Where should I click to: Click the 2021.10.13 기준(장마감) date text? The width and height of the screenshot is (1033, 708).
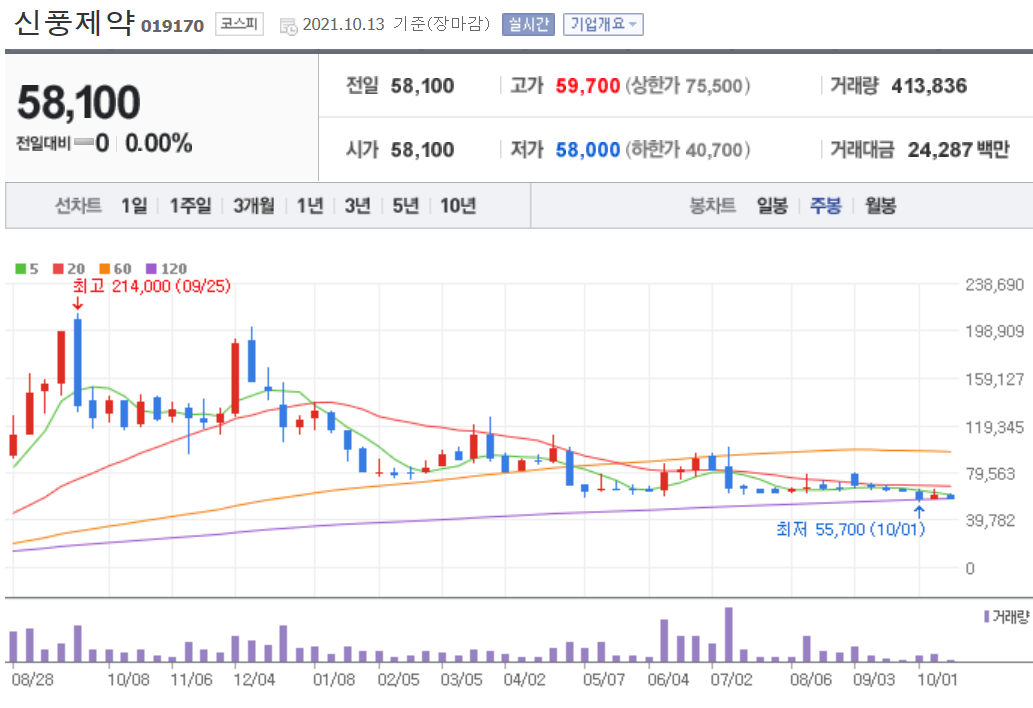396,24
